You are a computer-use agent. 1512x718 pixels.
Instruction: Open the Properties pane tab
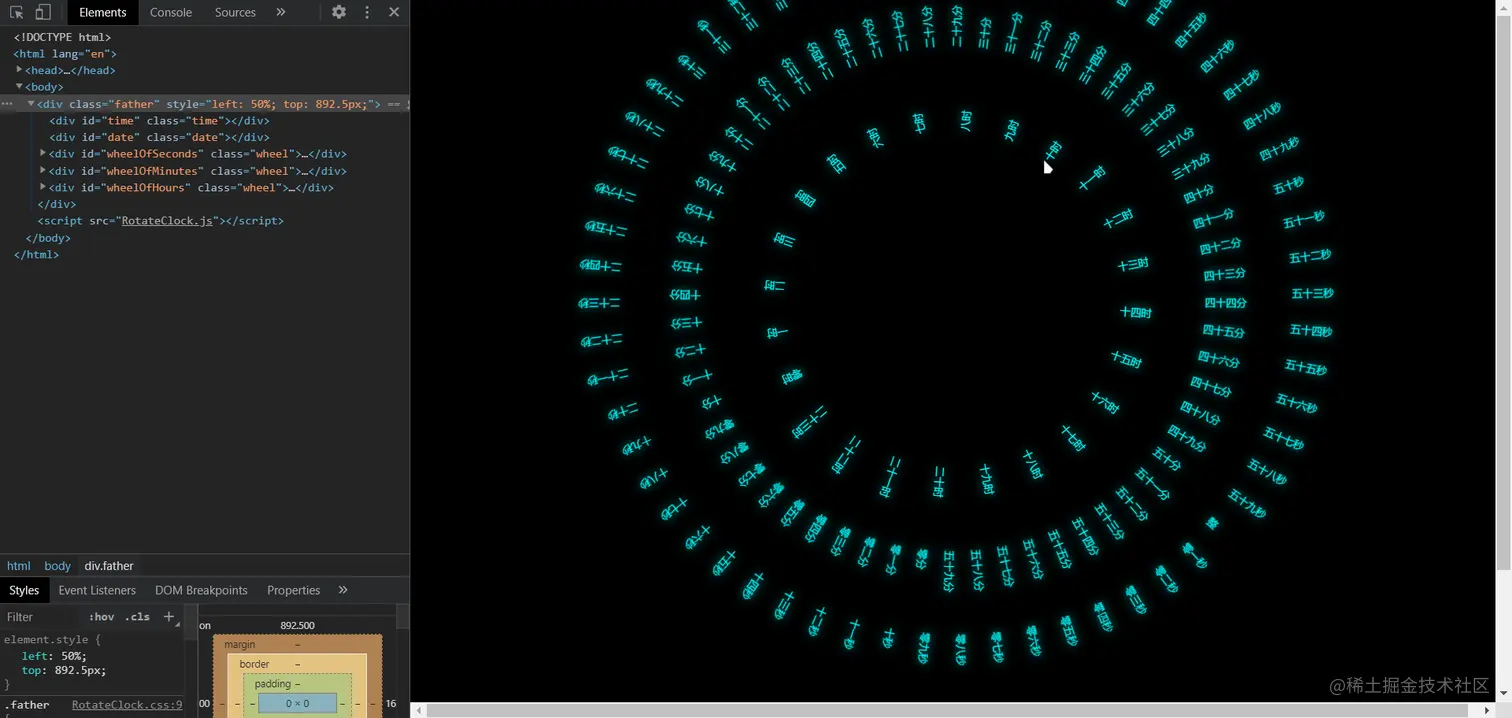[x=294, y=590]
